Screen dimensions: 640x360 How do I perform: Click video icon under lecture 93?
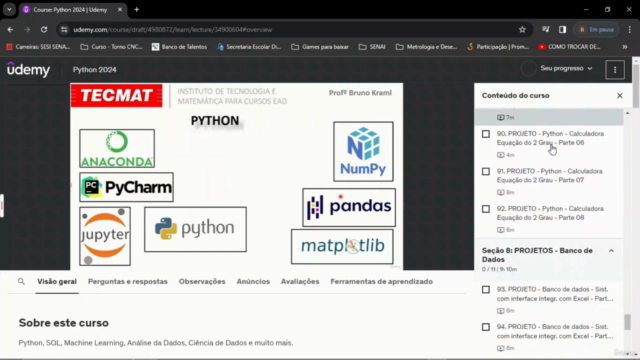point(500,311)
